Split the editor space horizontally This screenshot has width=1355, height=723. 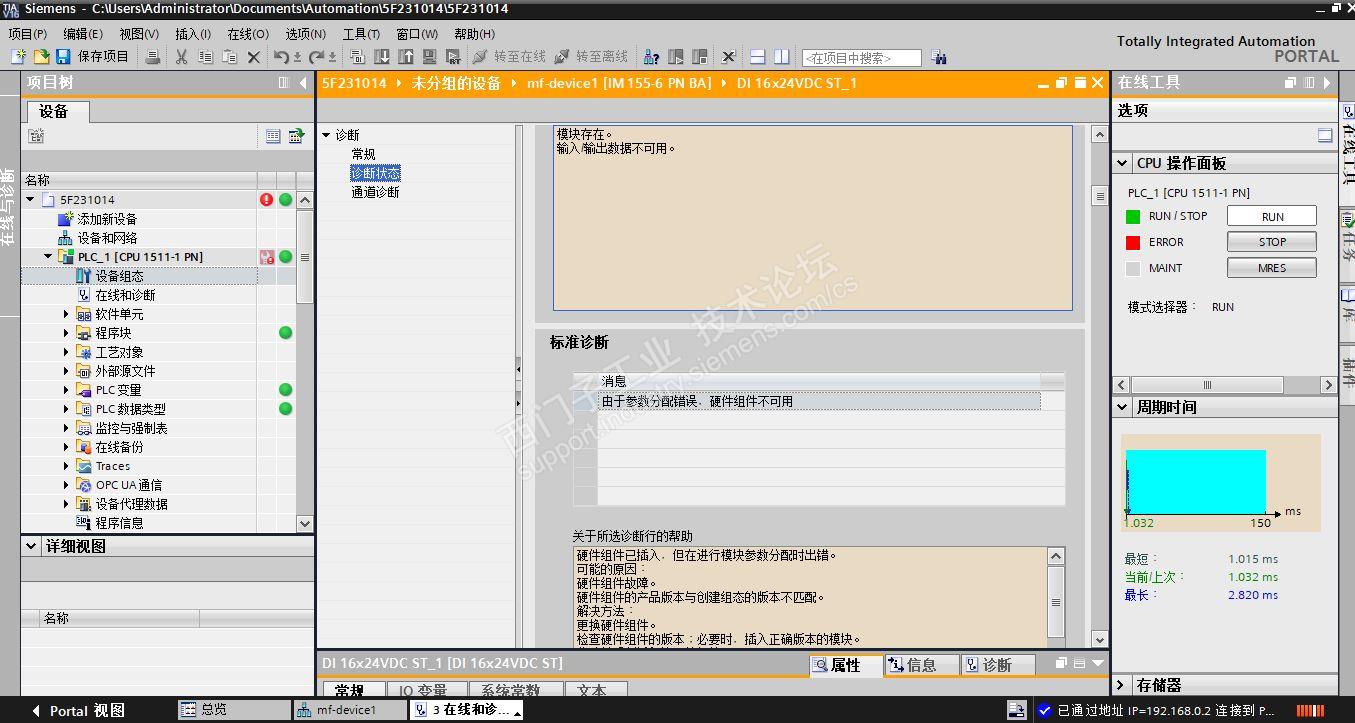click(757, 57)
